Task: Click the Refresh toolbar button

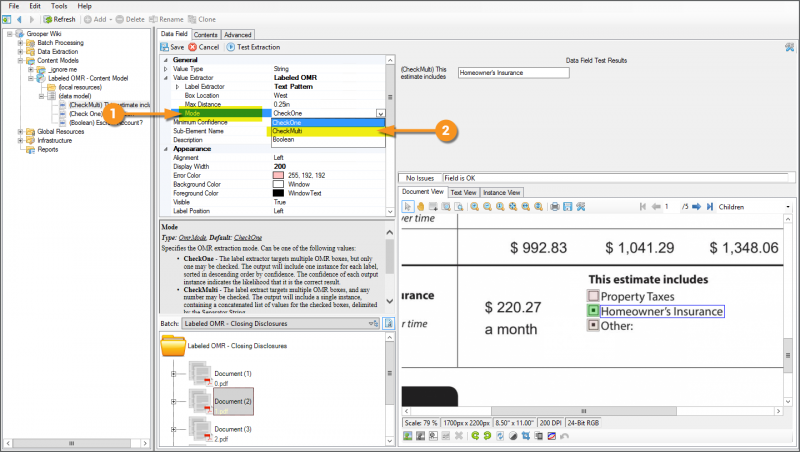Action: point(60,19)
